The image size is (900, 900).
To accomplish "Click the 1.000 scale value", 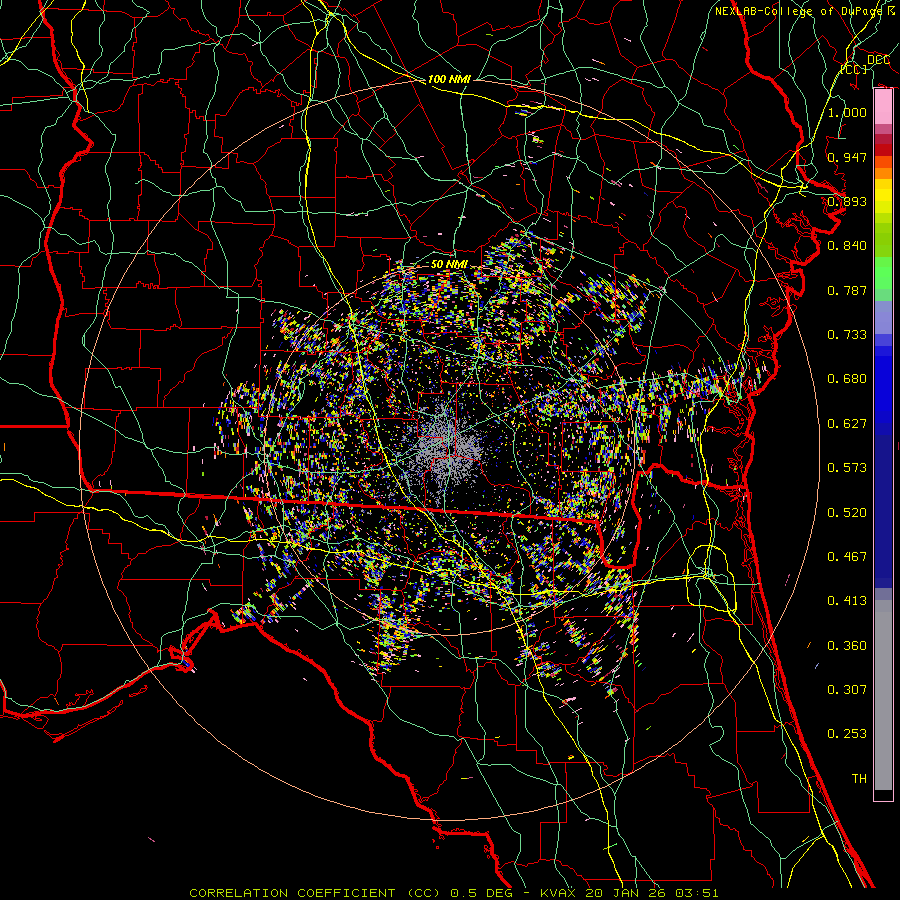I will (847, 112).
